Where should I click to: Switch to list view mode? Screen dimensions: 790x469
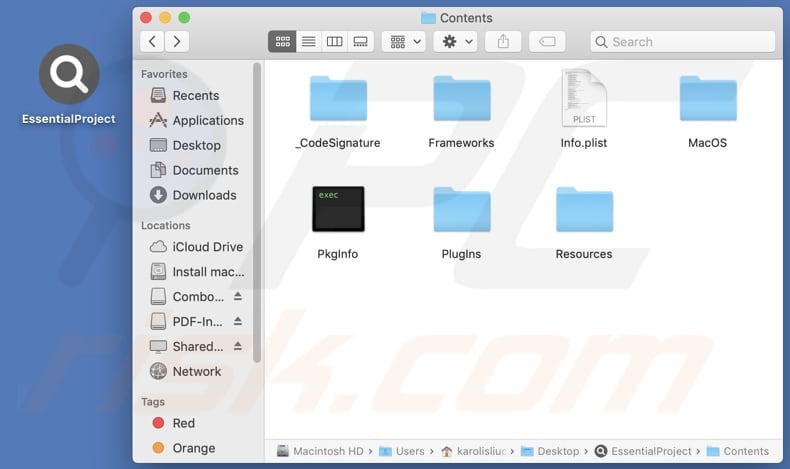pyautogui.click(x=308, y=42)
